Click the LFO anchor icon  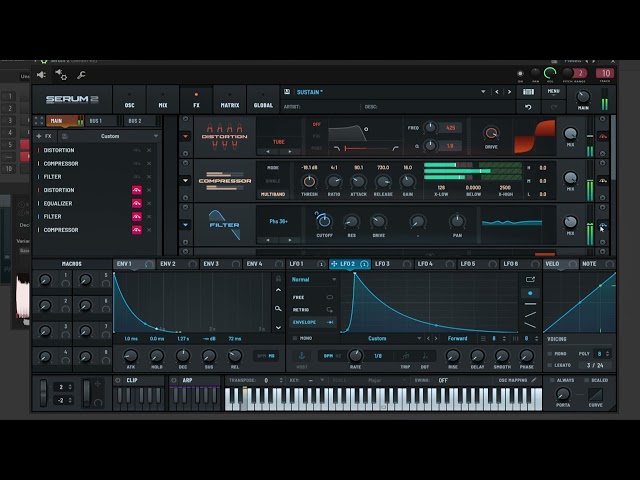pyautogui.click(x=302, y=356)
